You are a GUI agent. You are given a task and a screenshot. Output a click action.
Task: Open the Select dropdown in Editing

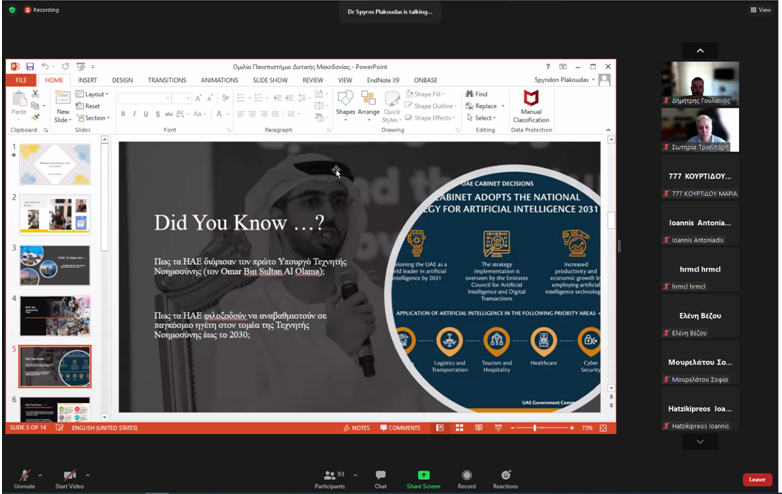[481, 118]
